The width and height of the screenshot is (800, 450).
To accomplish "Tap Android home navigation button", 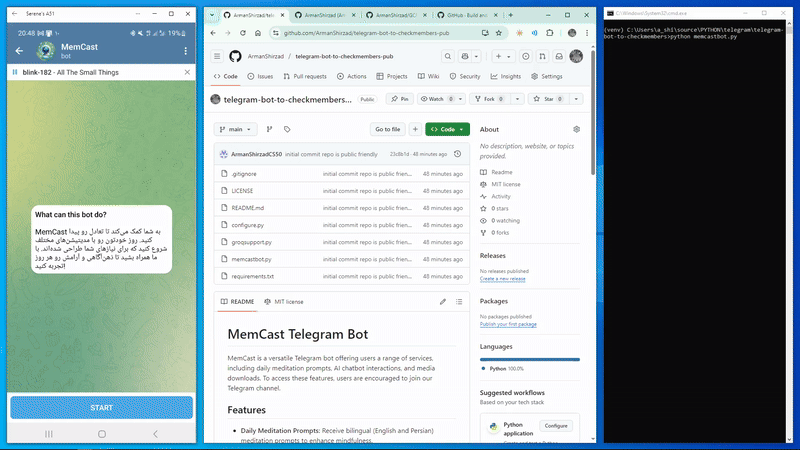I will 102,434.
